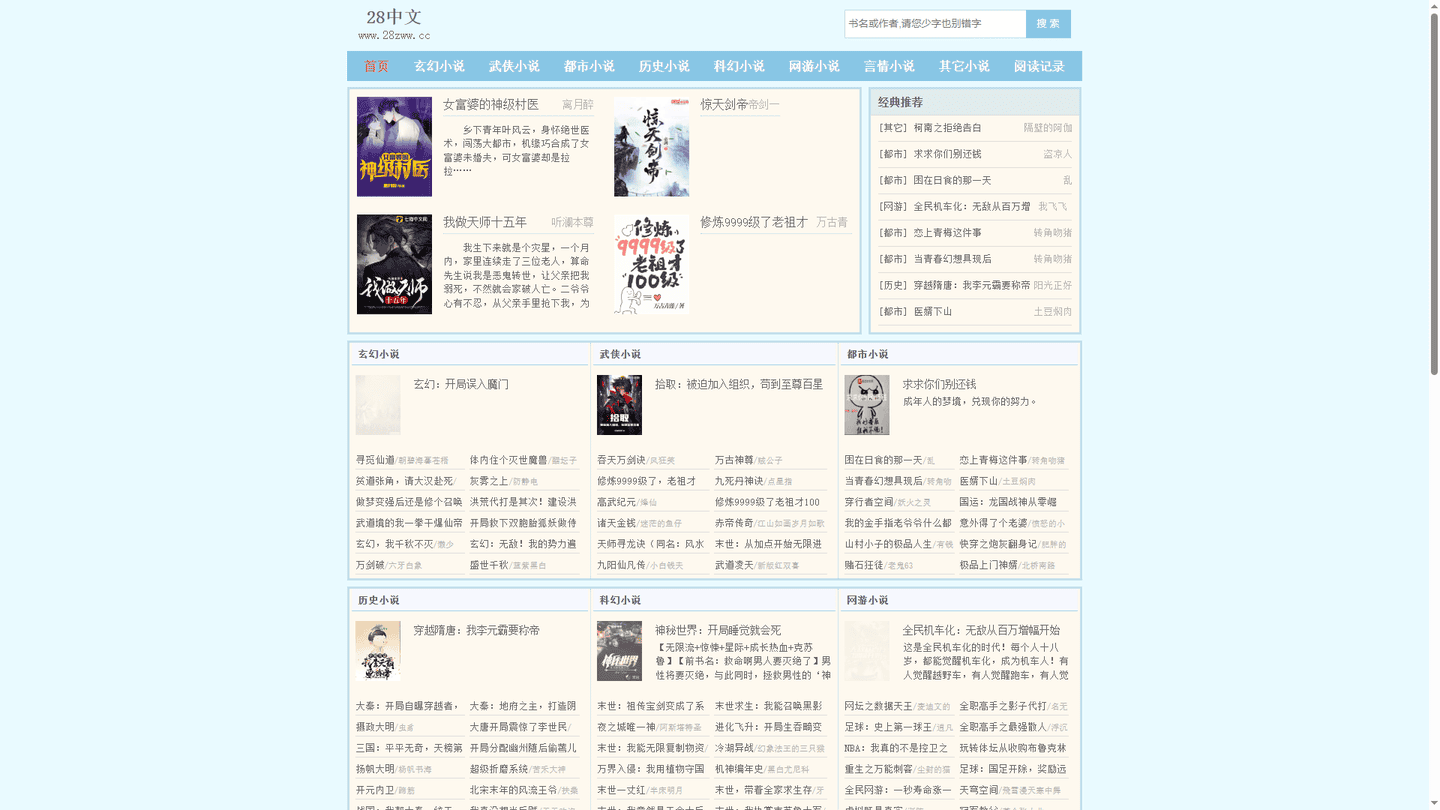Image resolution: width=1440 pixels, height=810 pixels.
Task: Open the 历史小说 navigation tab
Action: point(664,66)
